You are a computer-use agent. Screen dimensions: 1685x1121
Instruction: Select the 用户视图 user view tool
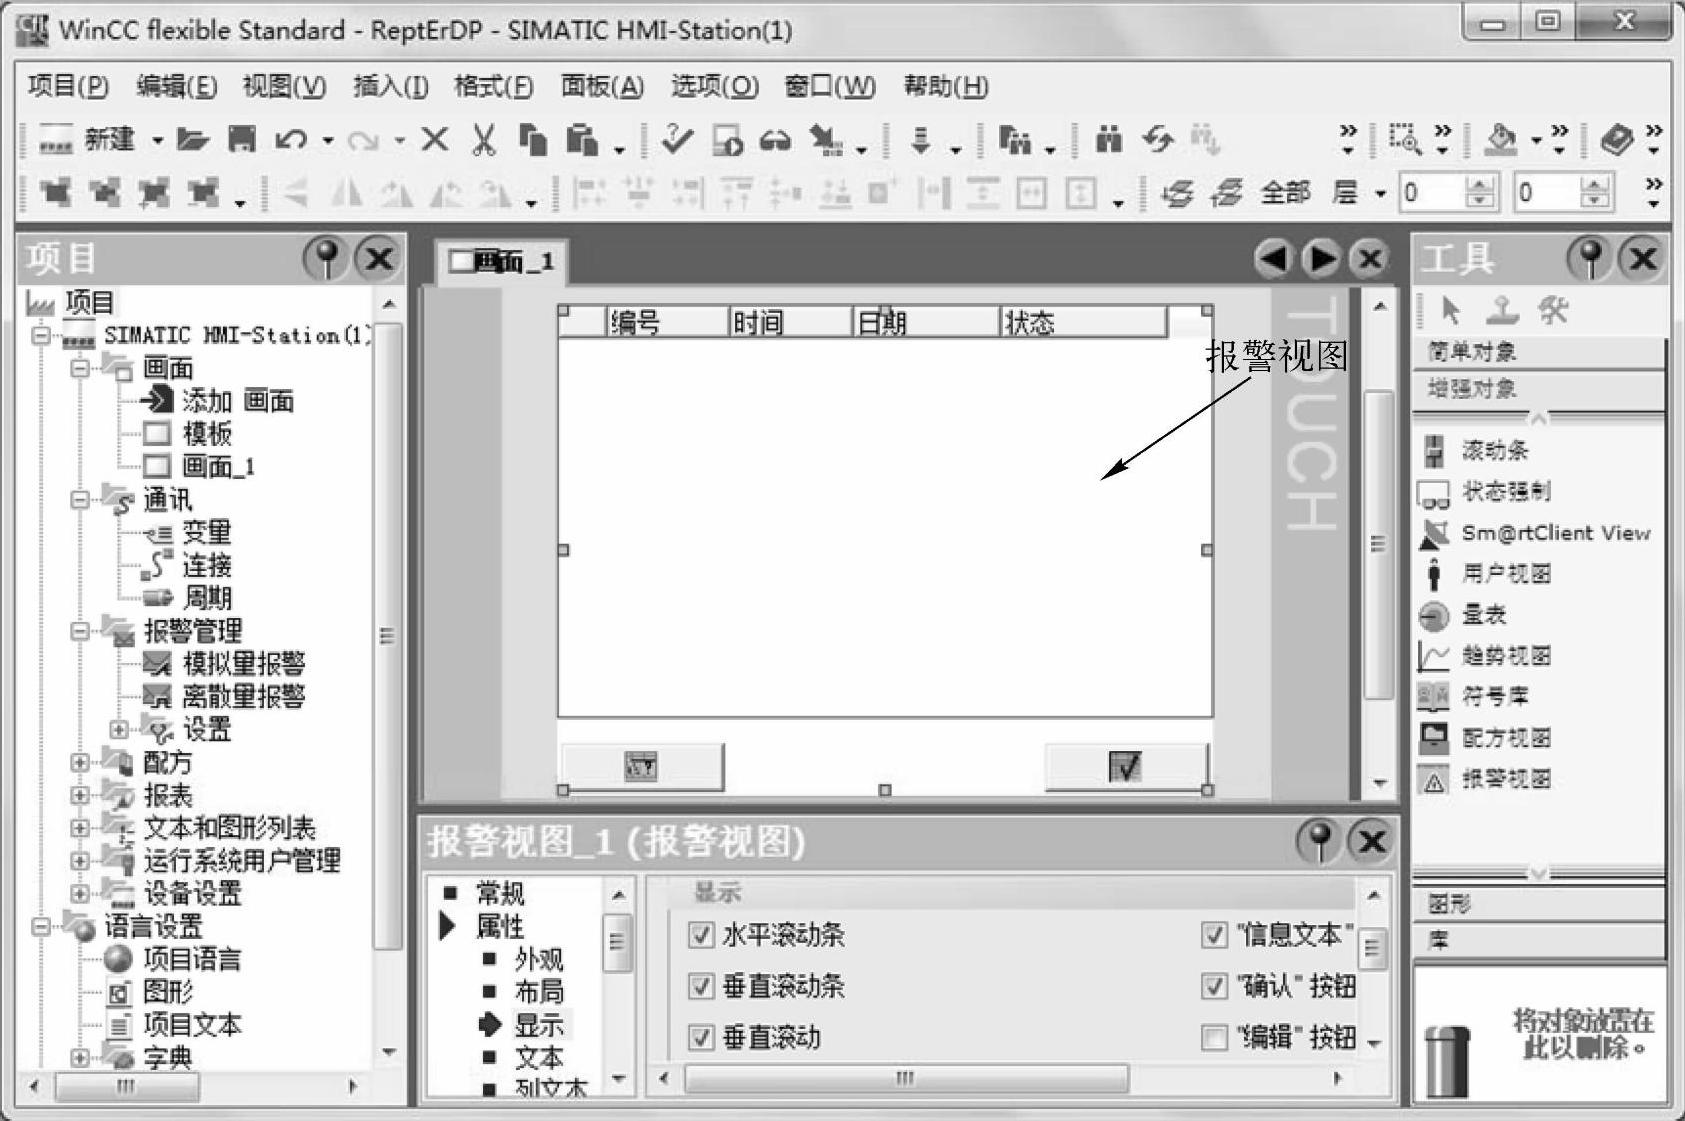[x=1486, y=574]
